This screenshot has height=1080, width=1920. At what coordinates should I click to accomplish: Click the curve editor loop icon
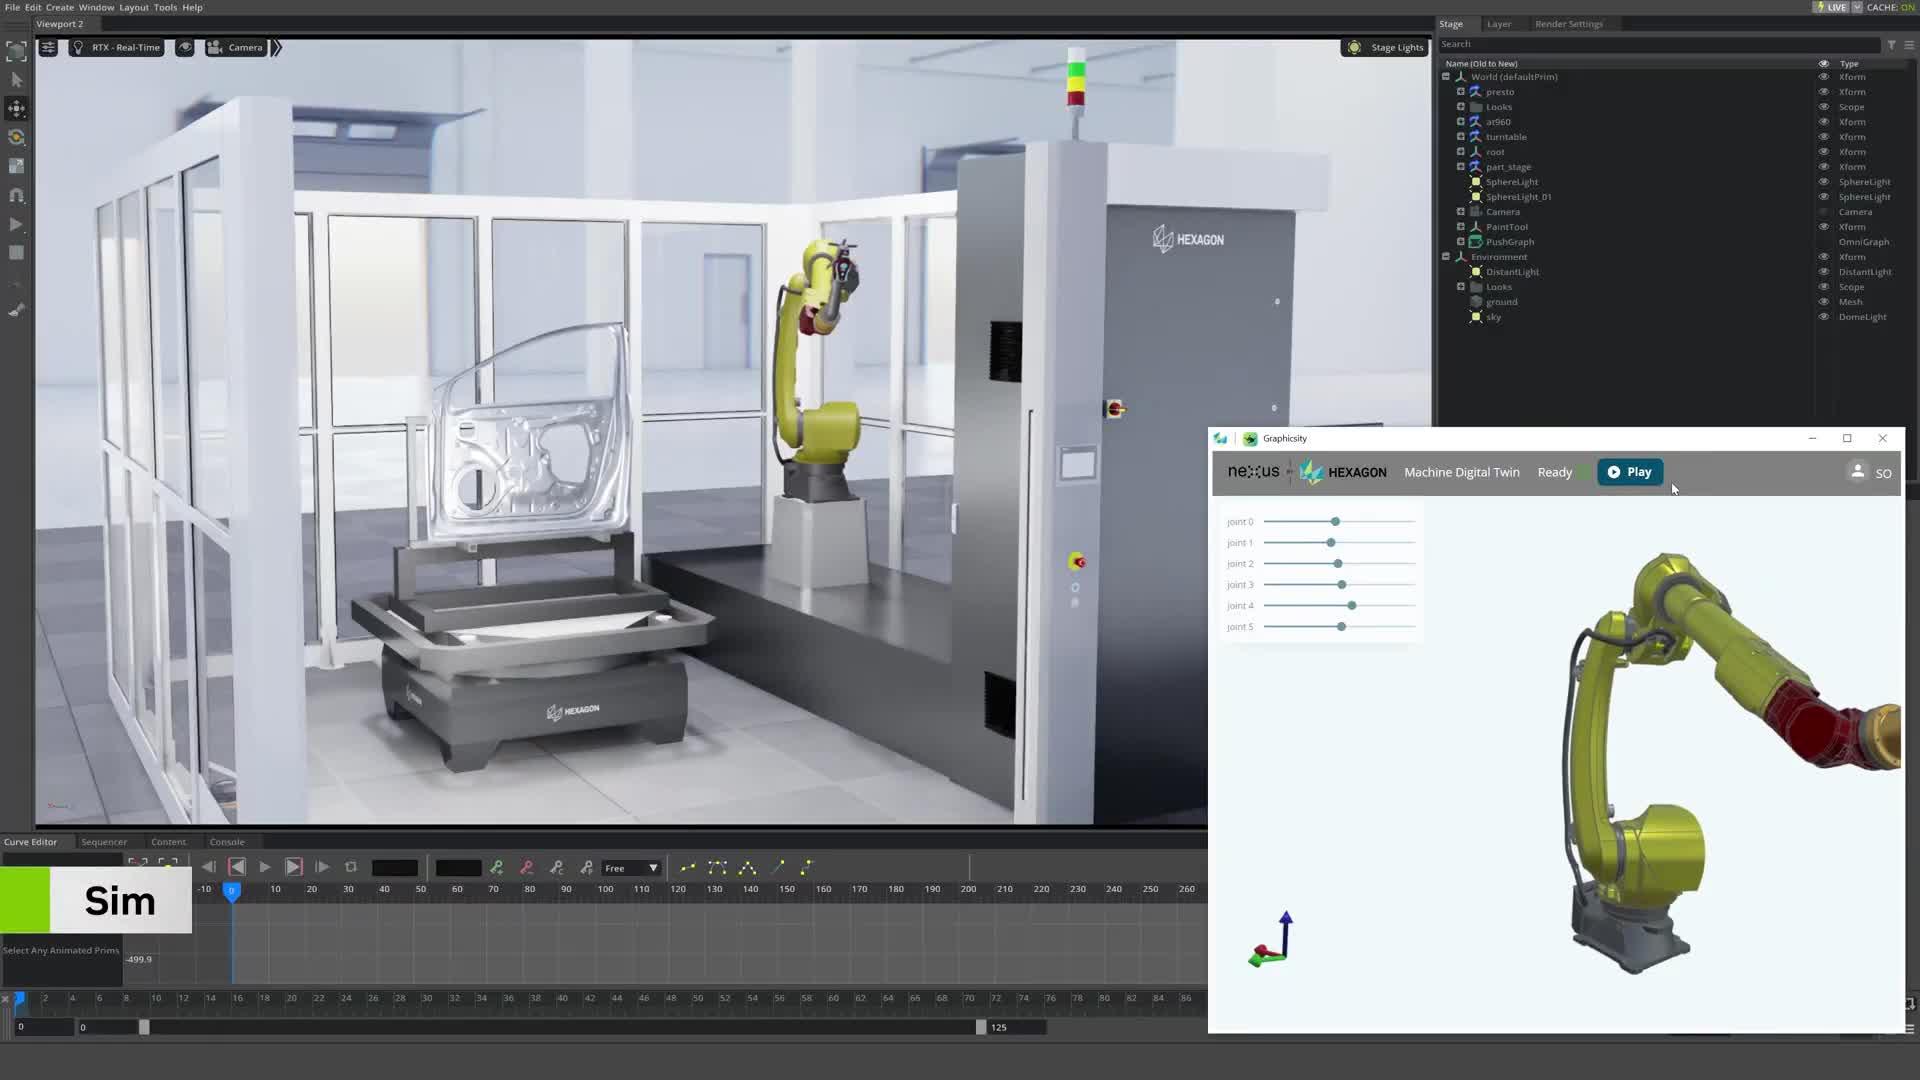(351, 867)
